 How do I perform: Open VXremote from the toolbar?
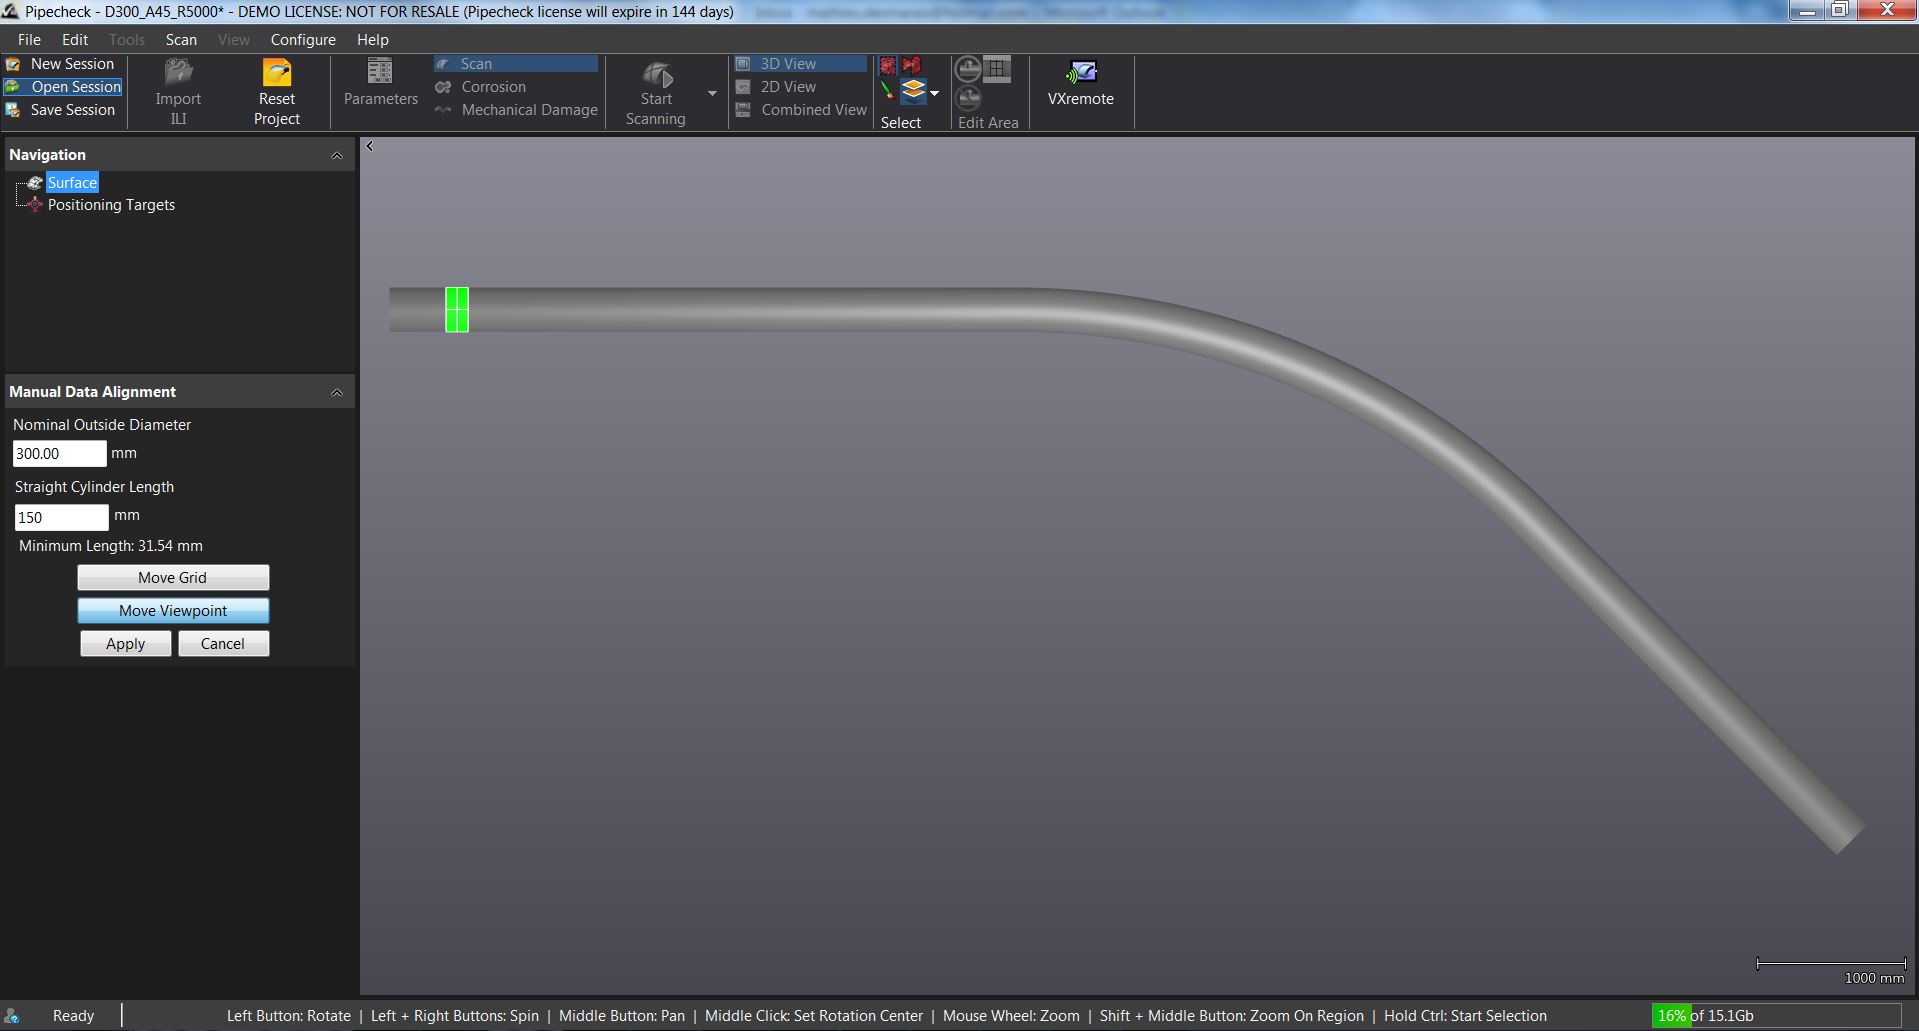click(x=1080, y=74)
